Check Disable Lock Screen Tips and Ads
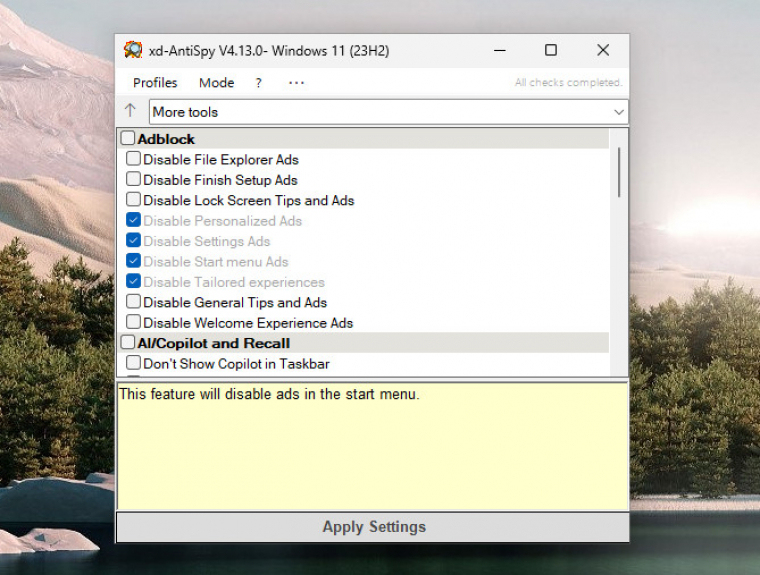Viewport: 760px width, 575px height. (x=133, y=200)
